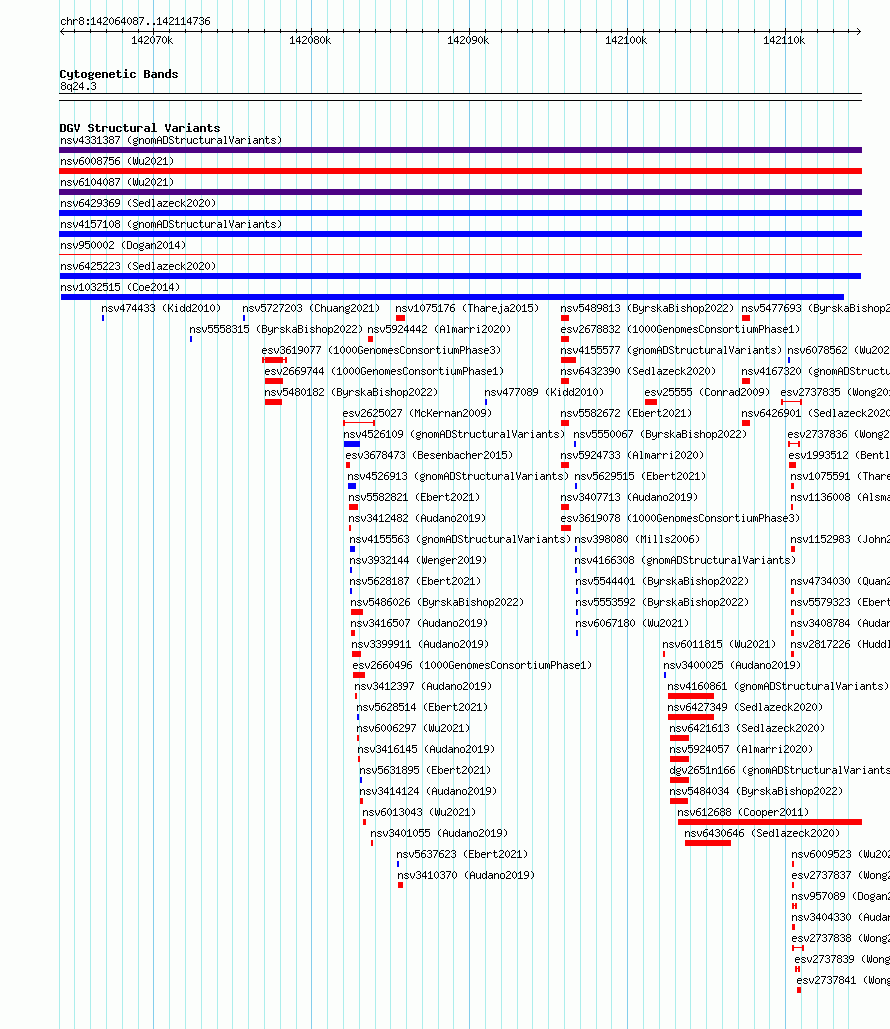Viewport: 890px width, 1029px height.
Task: Select esv25555 (Conrad2009) label
Action: [x=708, y=392]
